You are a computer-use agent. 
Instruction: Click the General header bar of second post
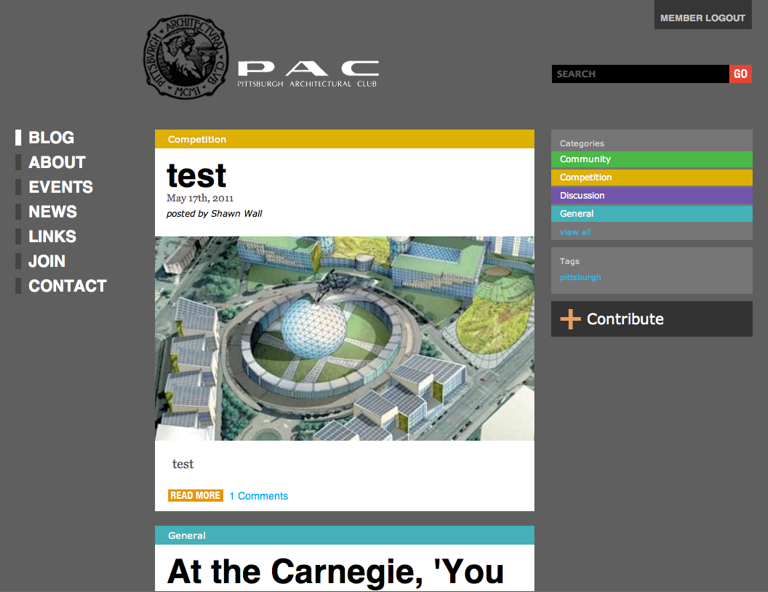[x=344, y=535]
